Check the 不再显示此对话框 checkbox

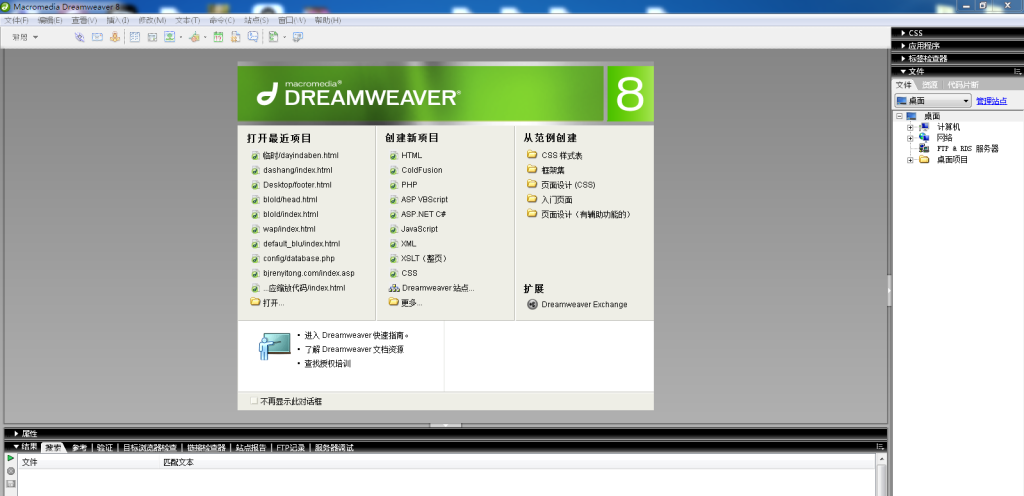click(x=254, y=401)
